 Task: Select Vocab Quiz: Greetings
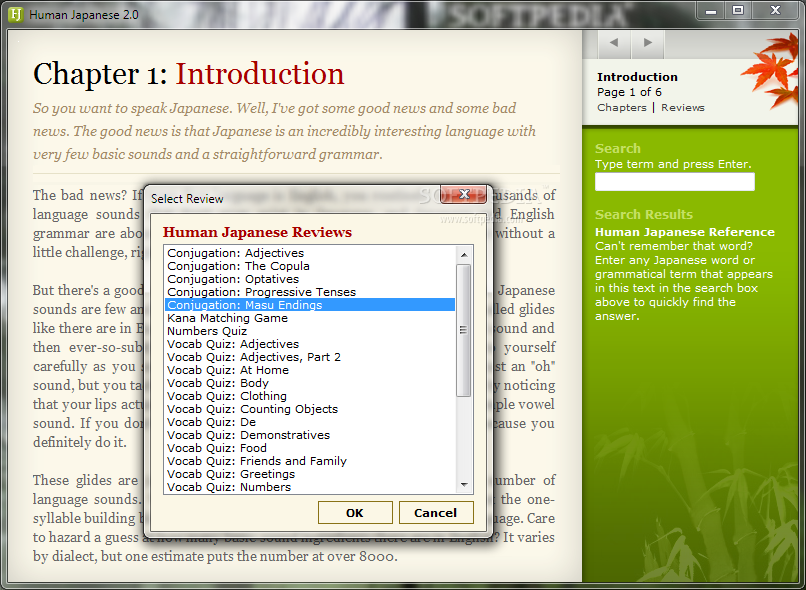310,474
